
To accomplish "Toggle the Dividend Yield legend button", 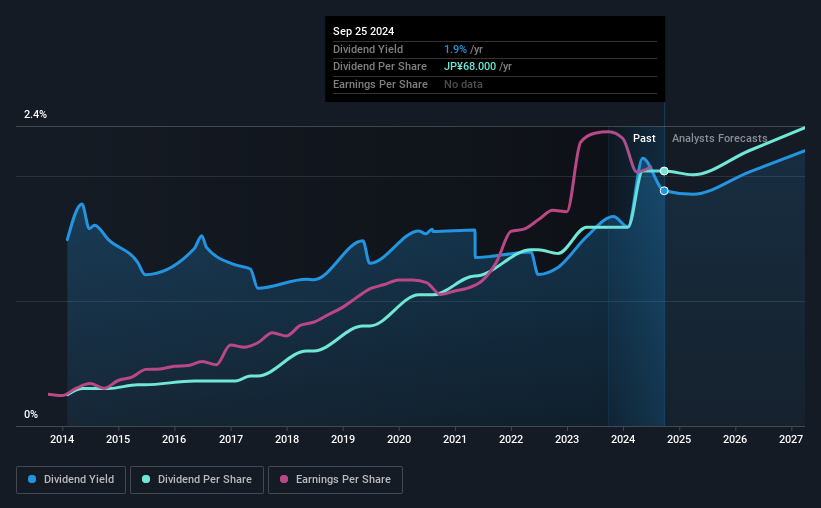I will pos(71,480).
